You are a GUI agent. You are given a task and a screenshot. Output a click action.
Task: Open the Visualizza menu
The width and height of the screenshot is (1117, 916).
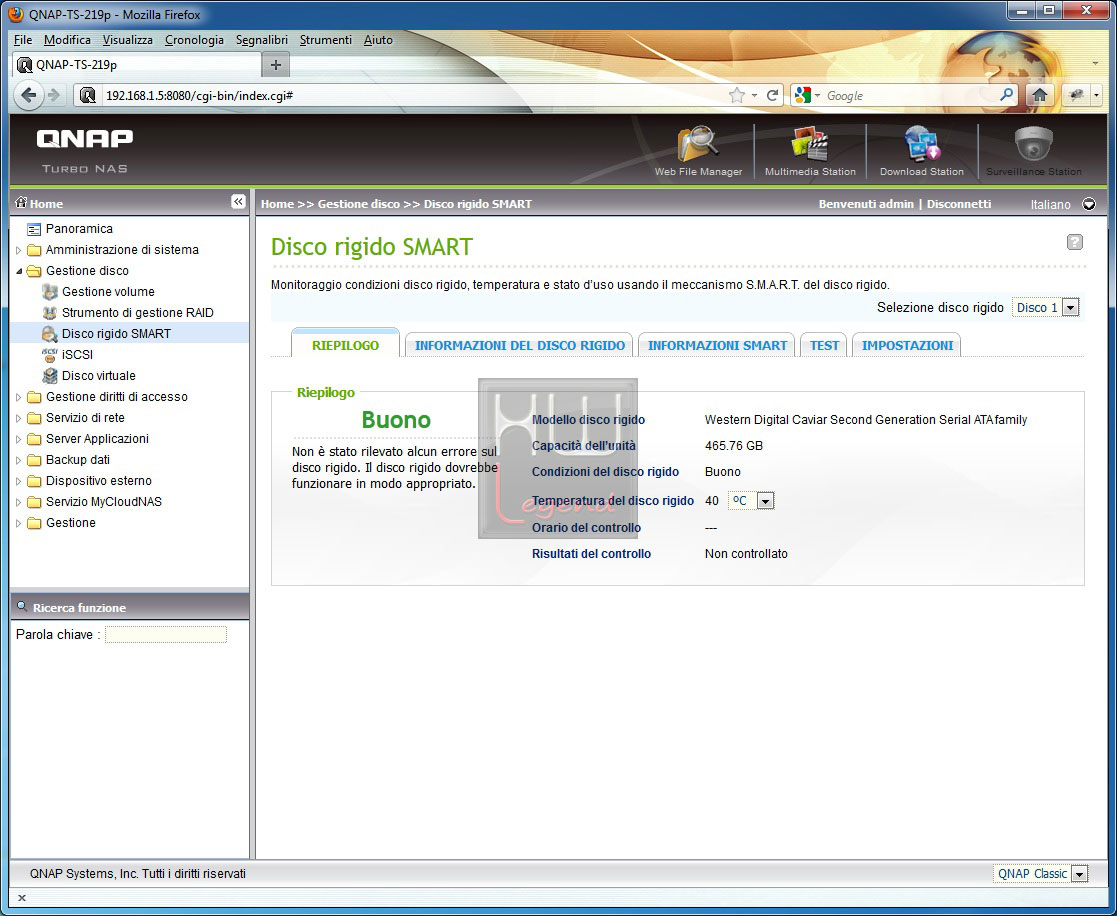pyautogui.click(x=128, y=40)
